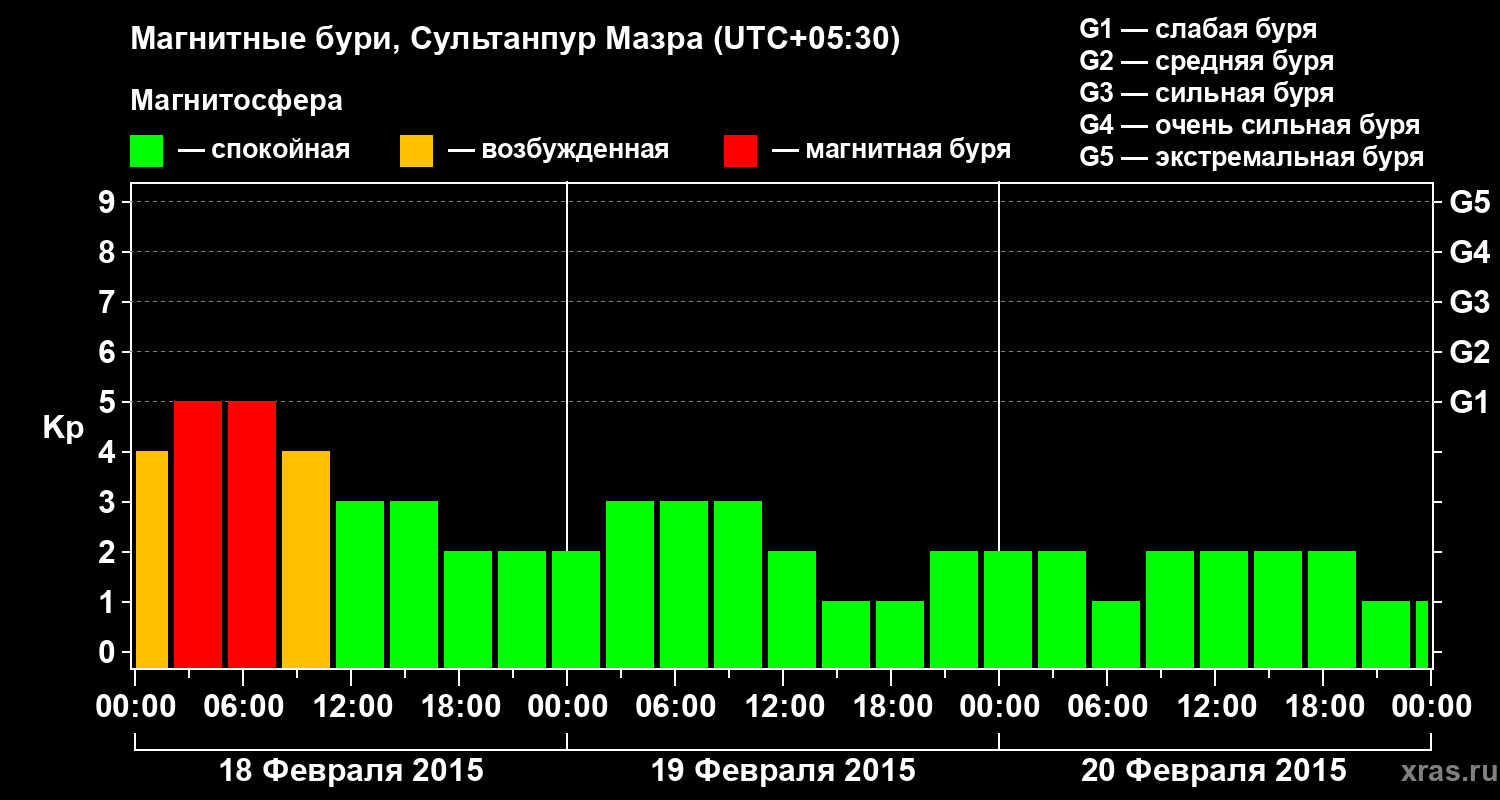Image resolution: width=1500 pixels, height=800 pixels.
Task: Click the '18 Февраля 2015' date label
Action: [x=351, y=771]
